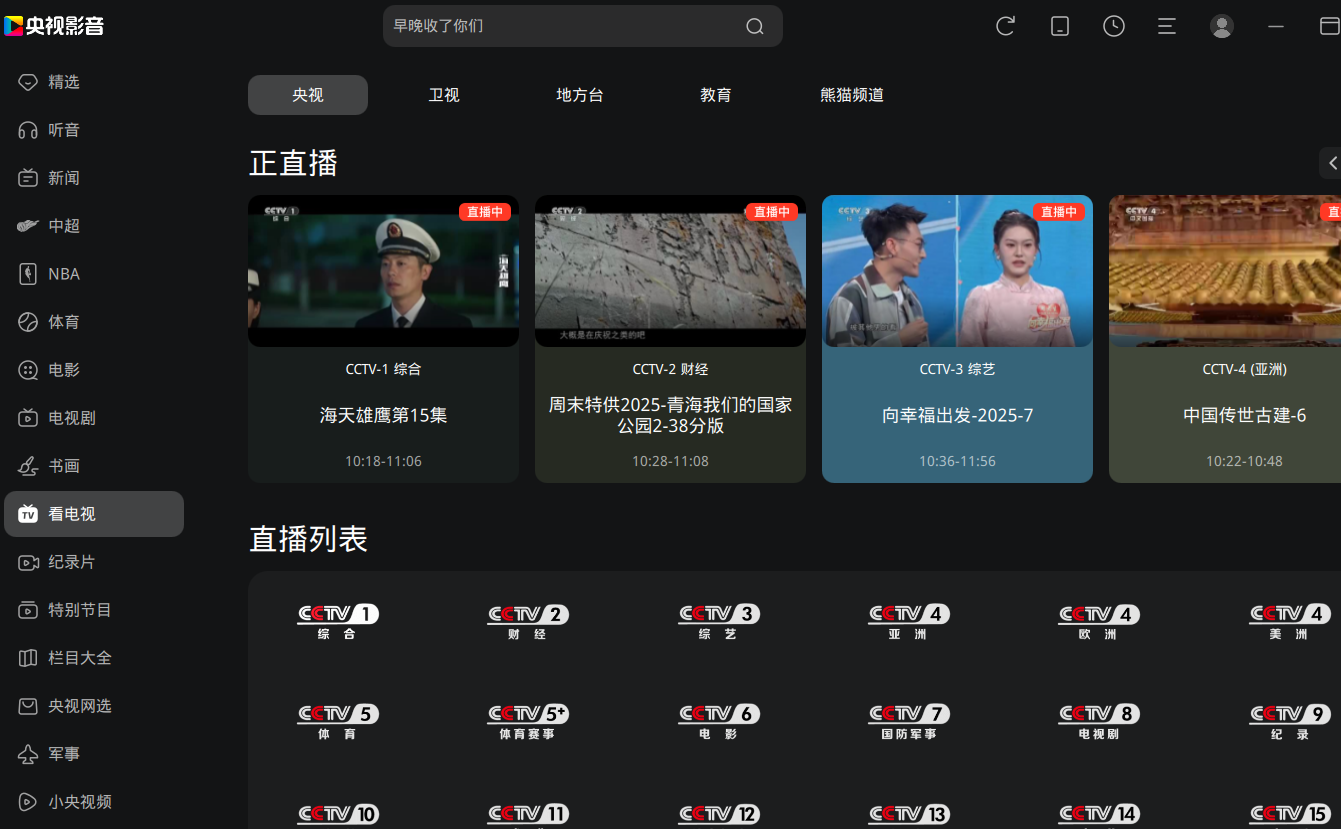Open the playlist menu icon
The width and height of the screenshot is (1341, 829).
(1167, 26)
